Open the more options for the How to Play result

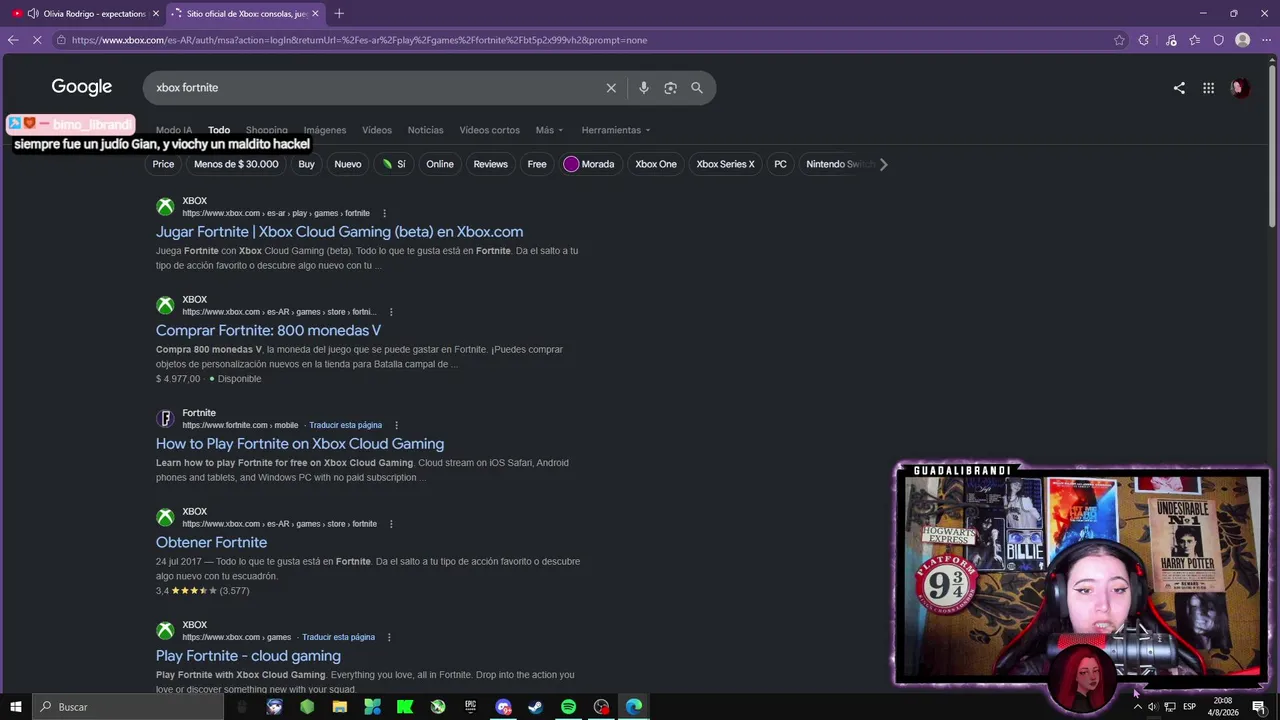(x=396, y=425)
